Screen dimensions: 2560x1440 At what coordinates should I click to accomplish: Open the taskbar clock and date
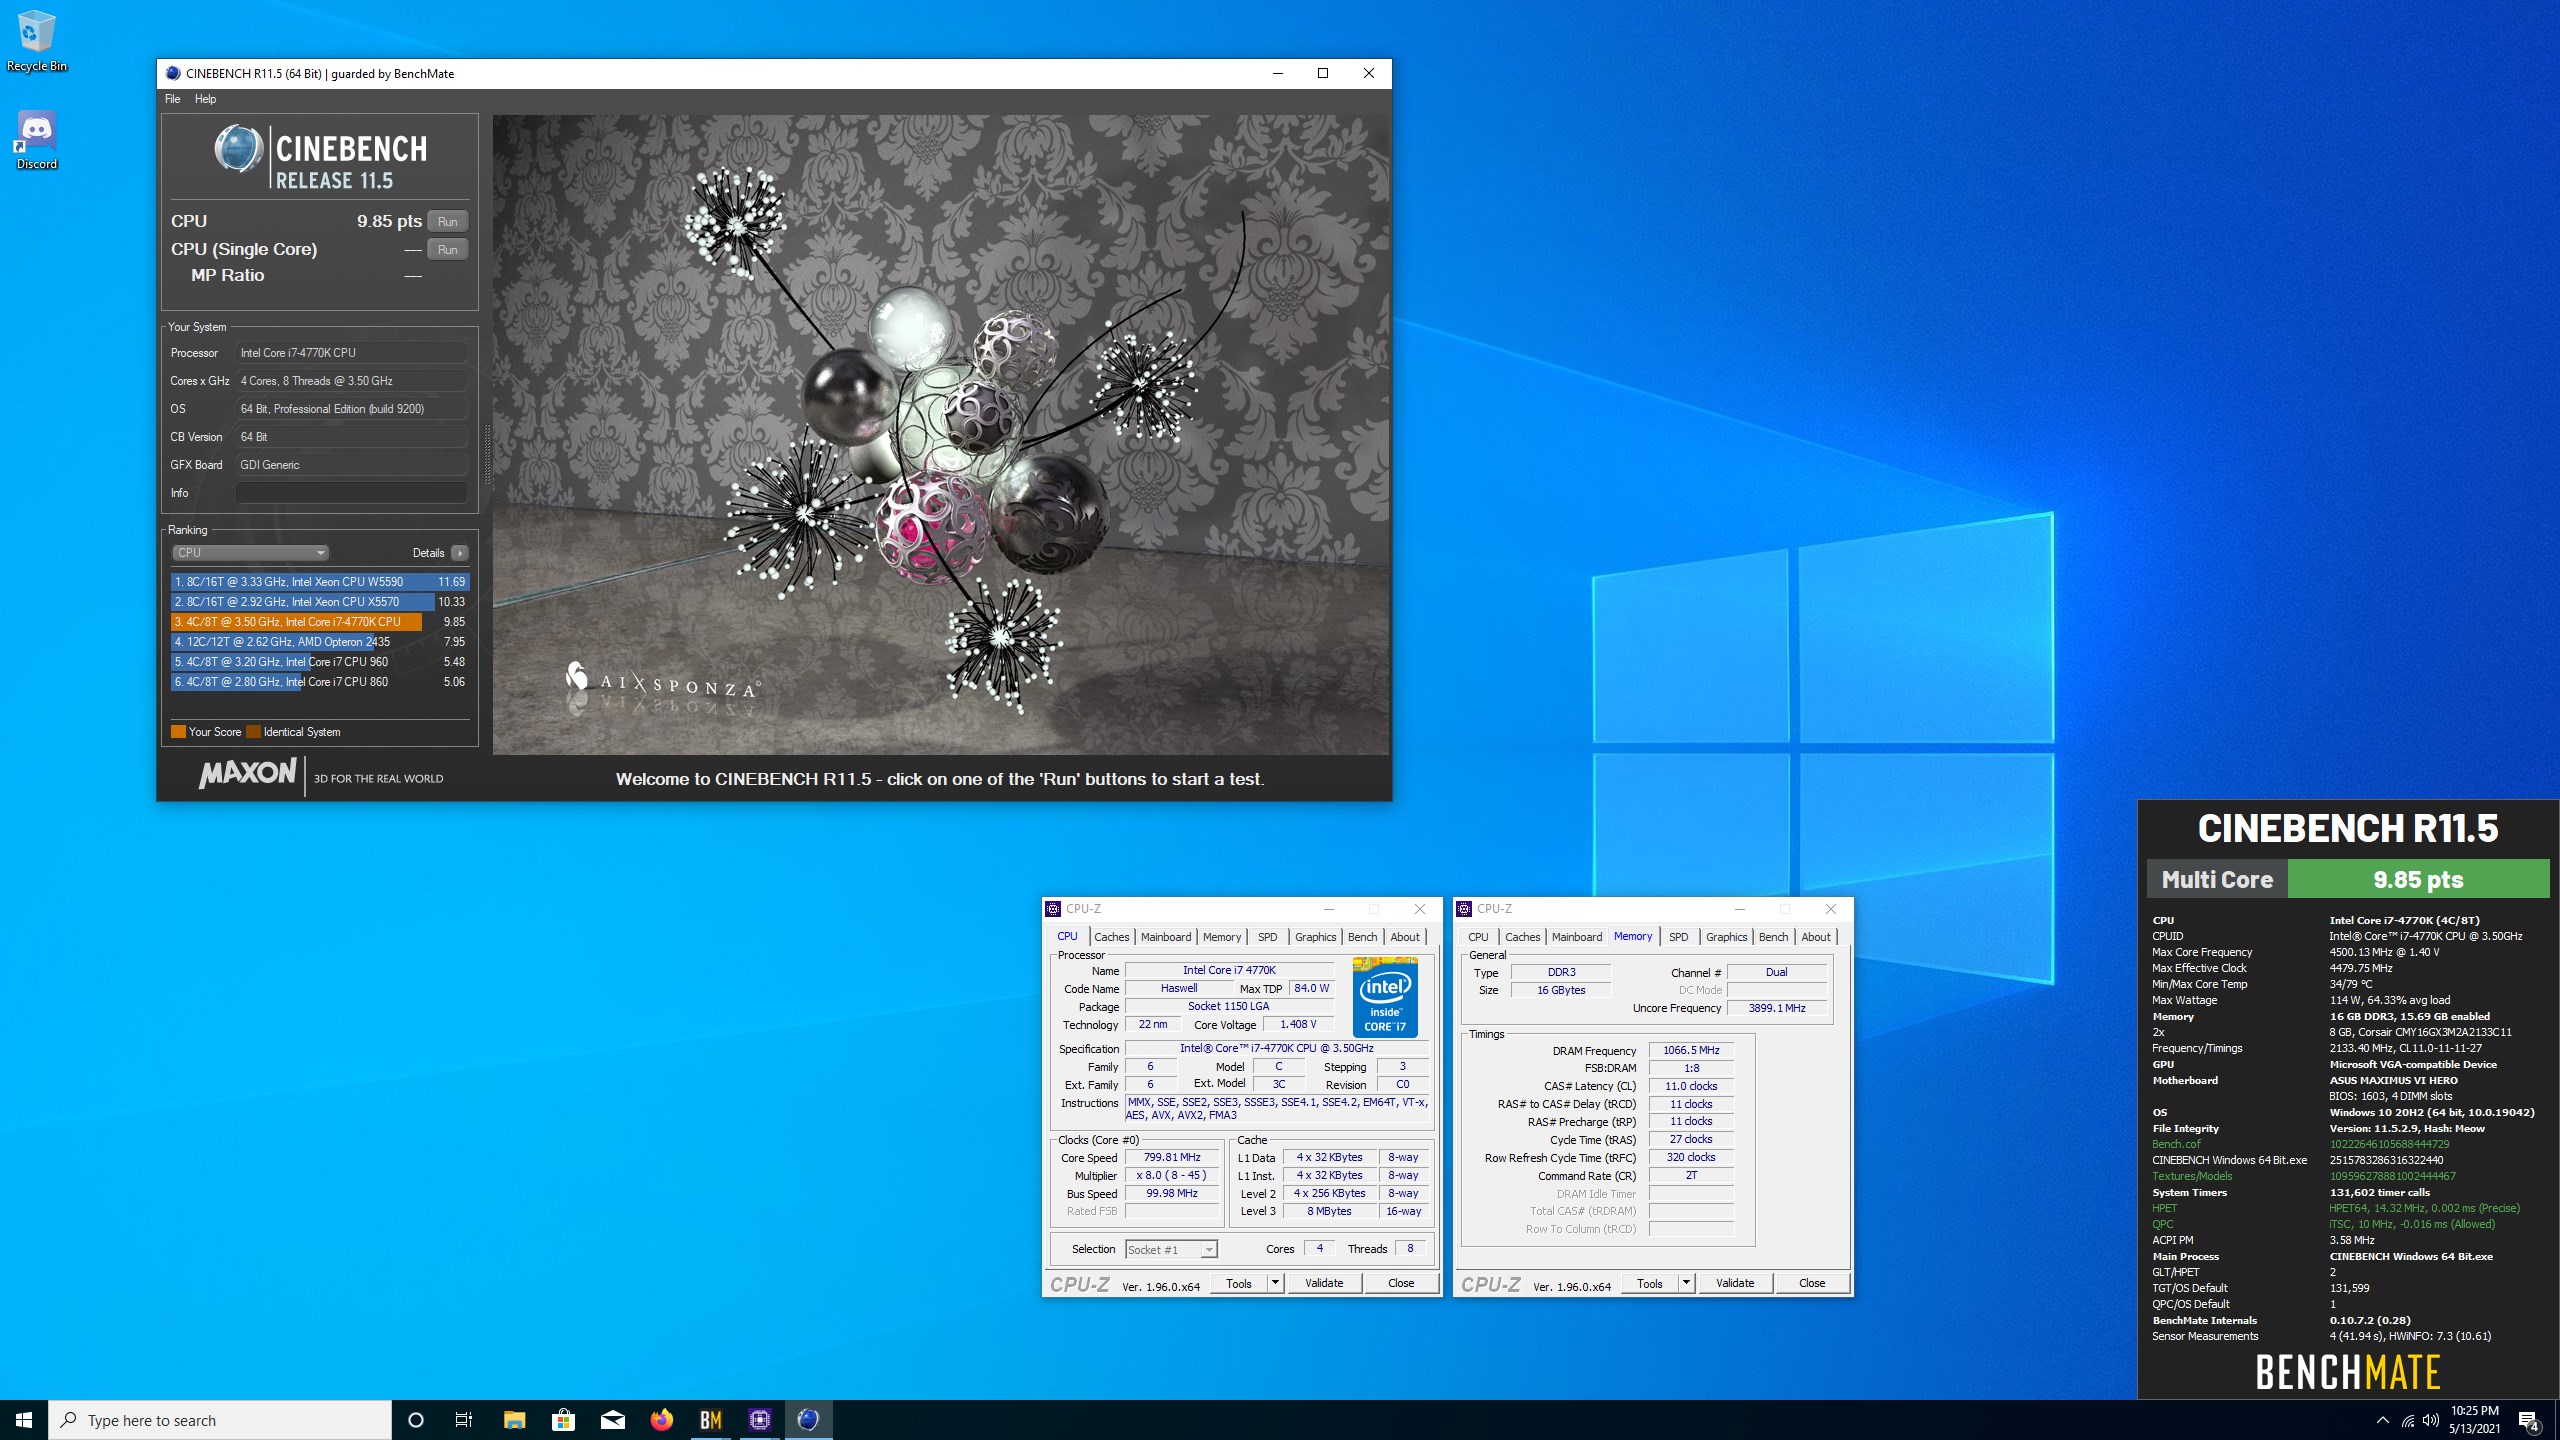[x=2474, y=1420]
